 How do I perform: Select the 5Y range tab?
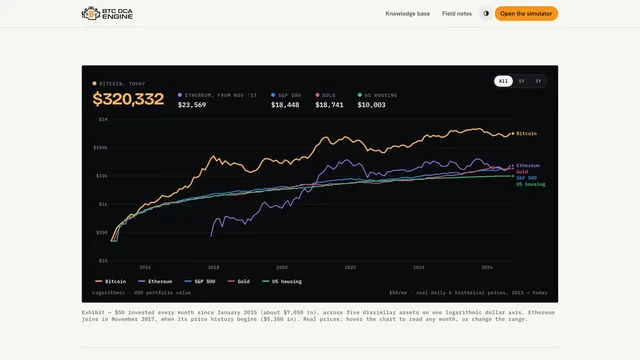[x=522, y=81]
